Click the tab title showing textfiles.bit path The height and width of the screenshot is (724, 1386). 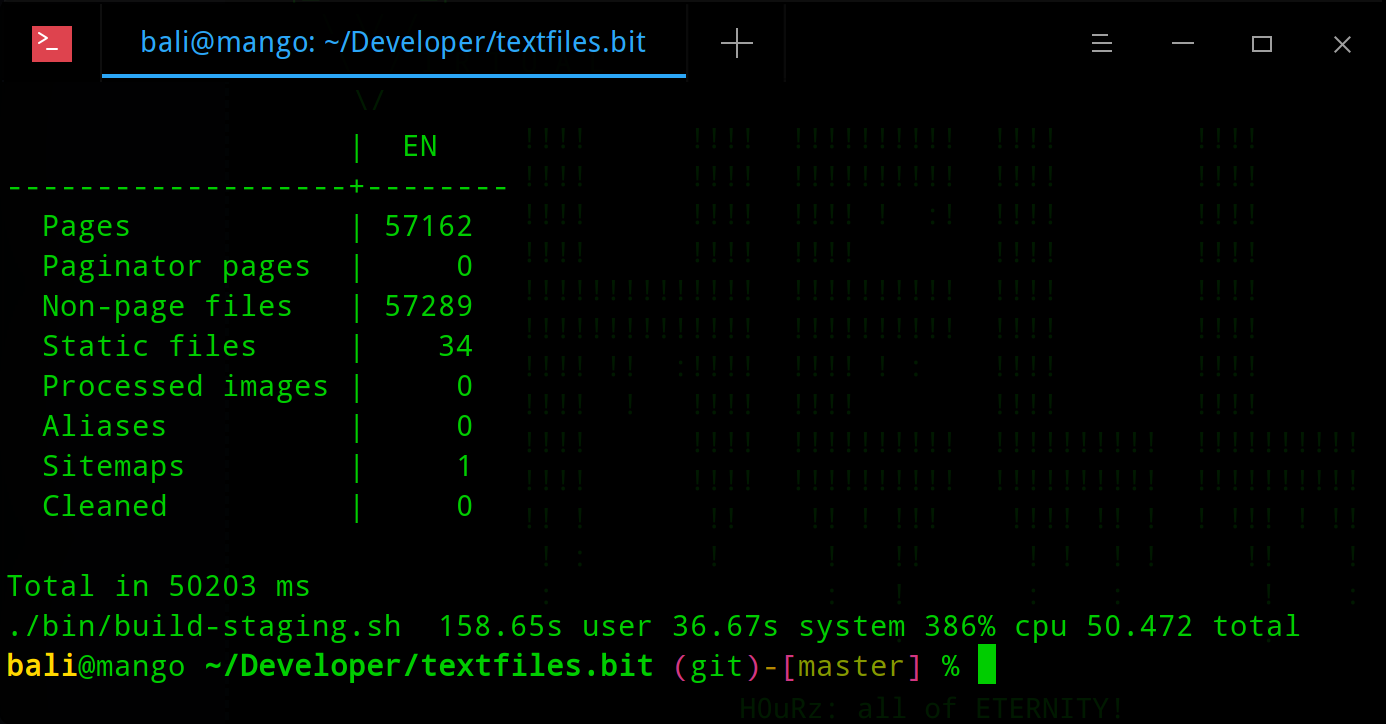pos(393,42)
